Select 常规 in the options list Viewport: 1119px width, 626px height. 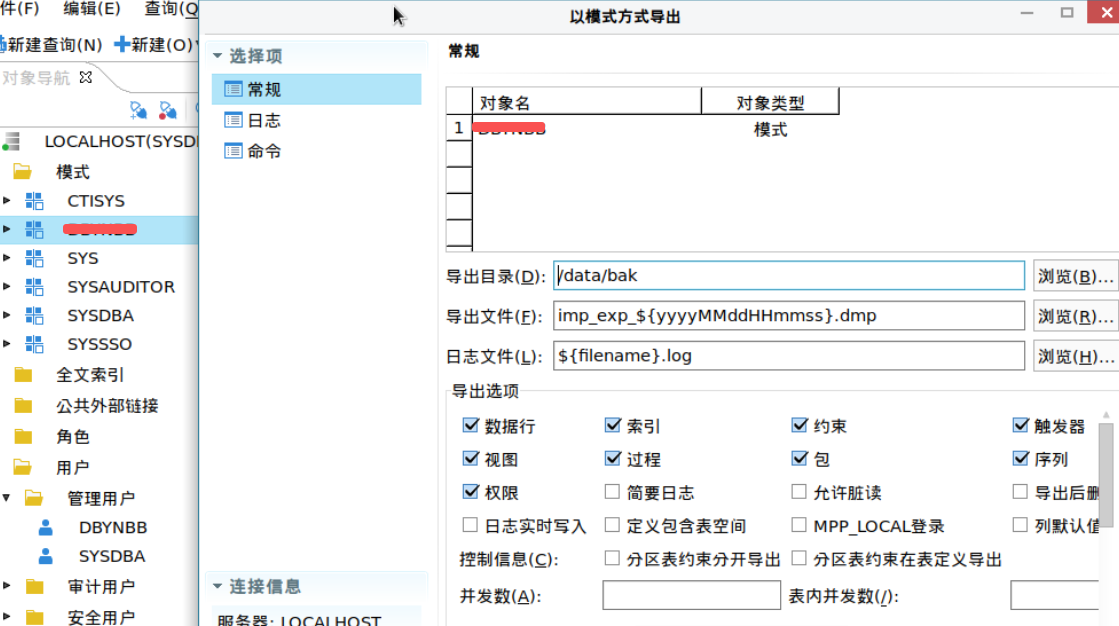coord(264,89)
